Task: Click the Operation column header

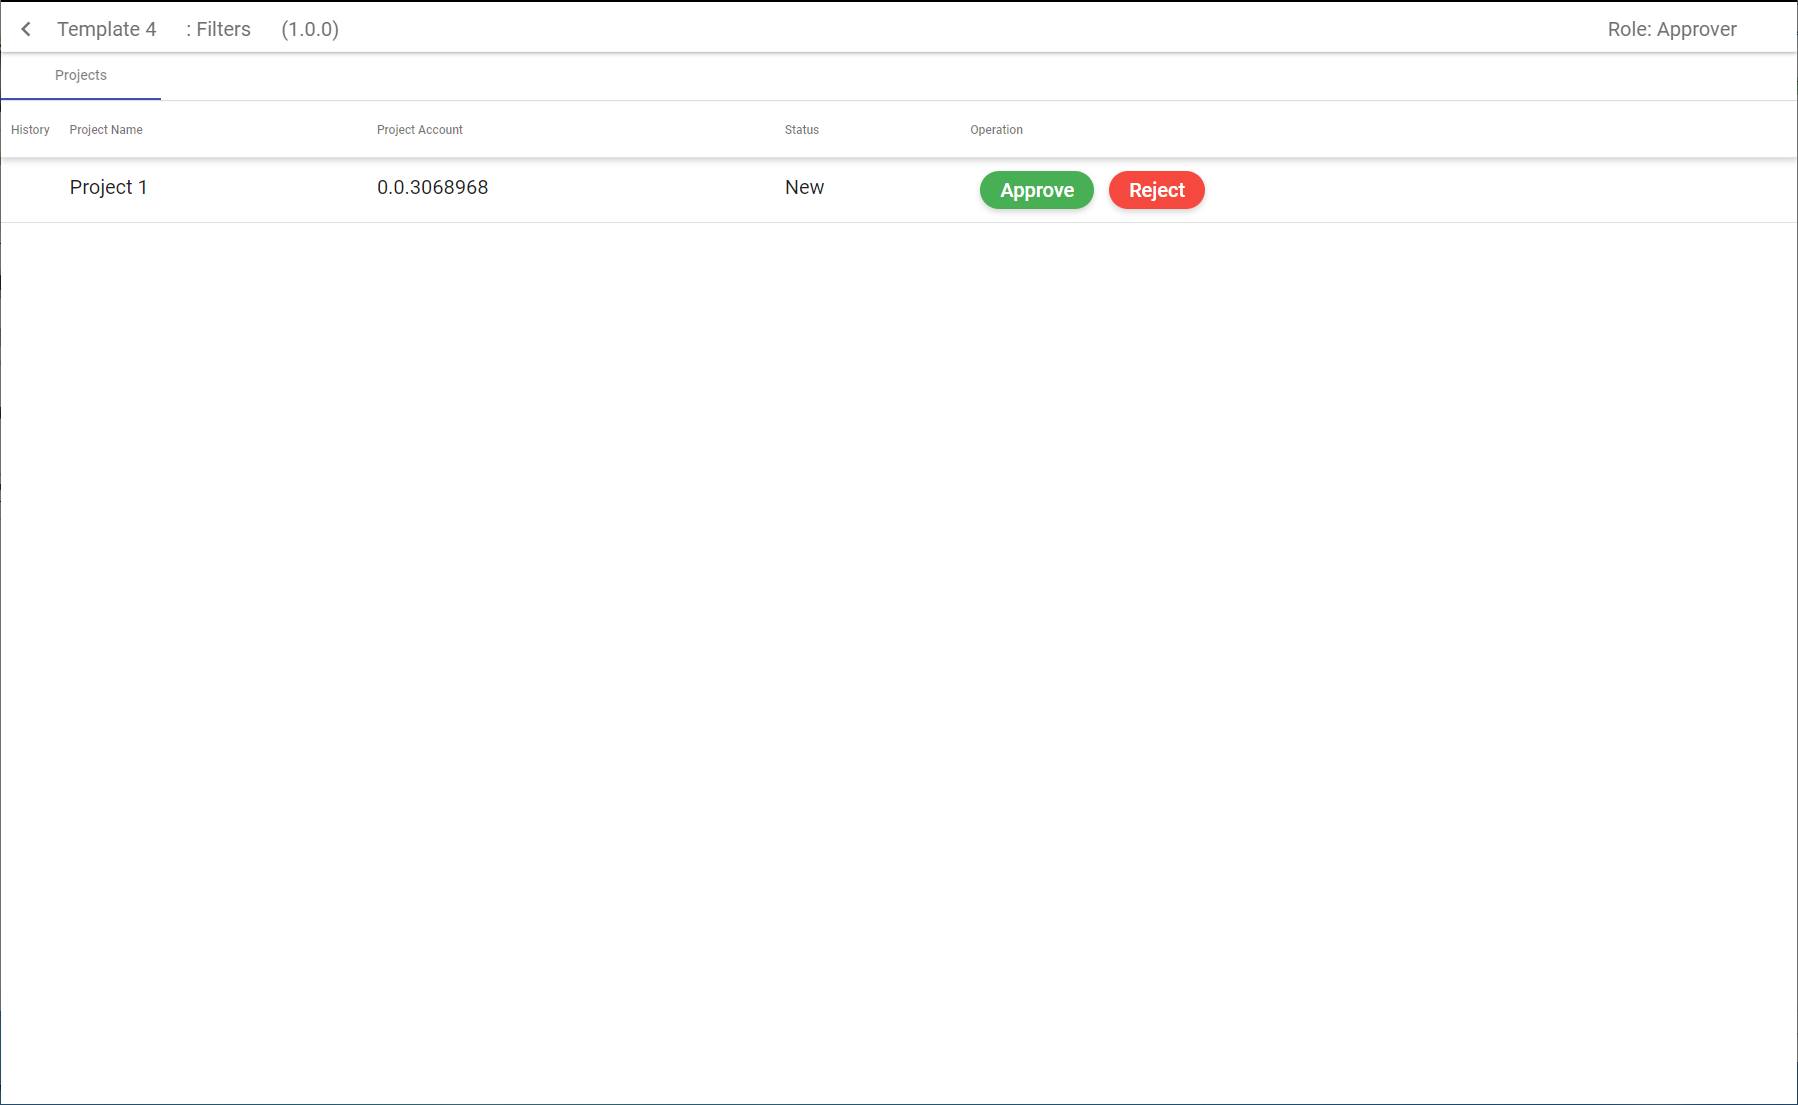Action: (x=996, y=130)
